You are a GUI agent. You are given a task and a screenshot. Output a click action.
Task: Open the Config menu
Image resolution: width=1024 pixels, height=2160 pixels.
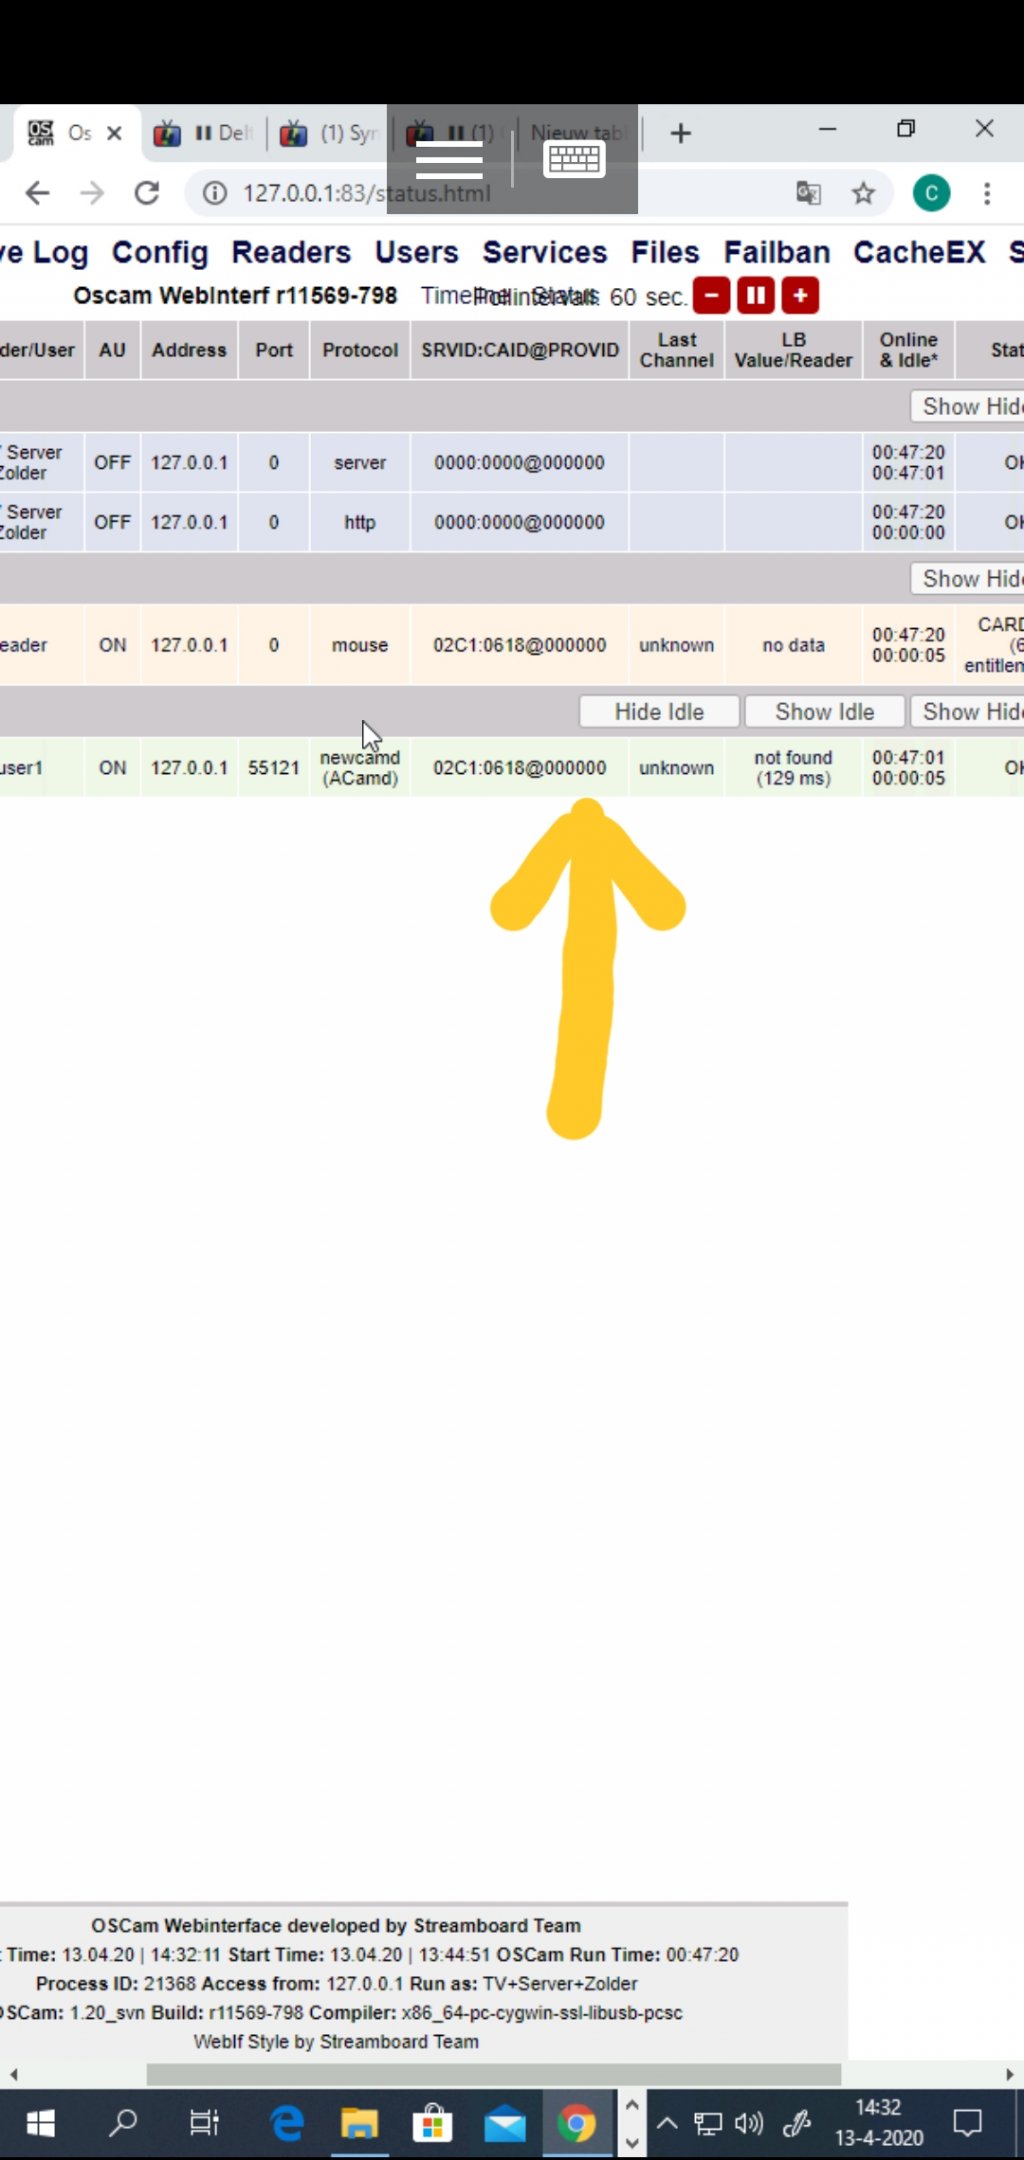click(160, 252)
